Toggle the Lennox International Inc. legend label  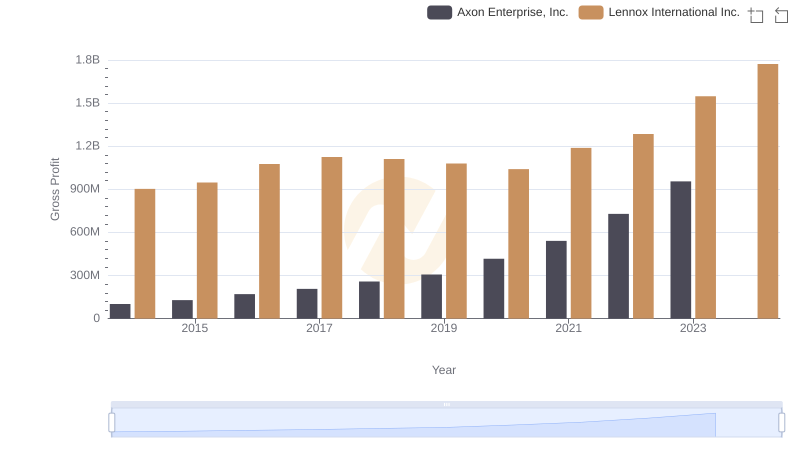(x=674, y=12)
